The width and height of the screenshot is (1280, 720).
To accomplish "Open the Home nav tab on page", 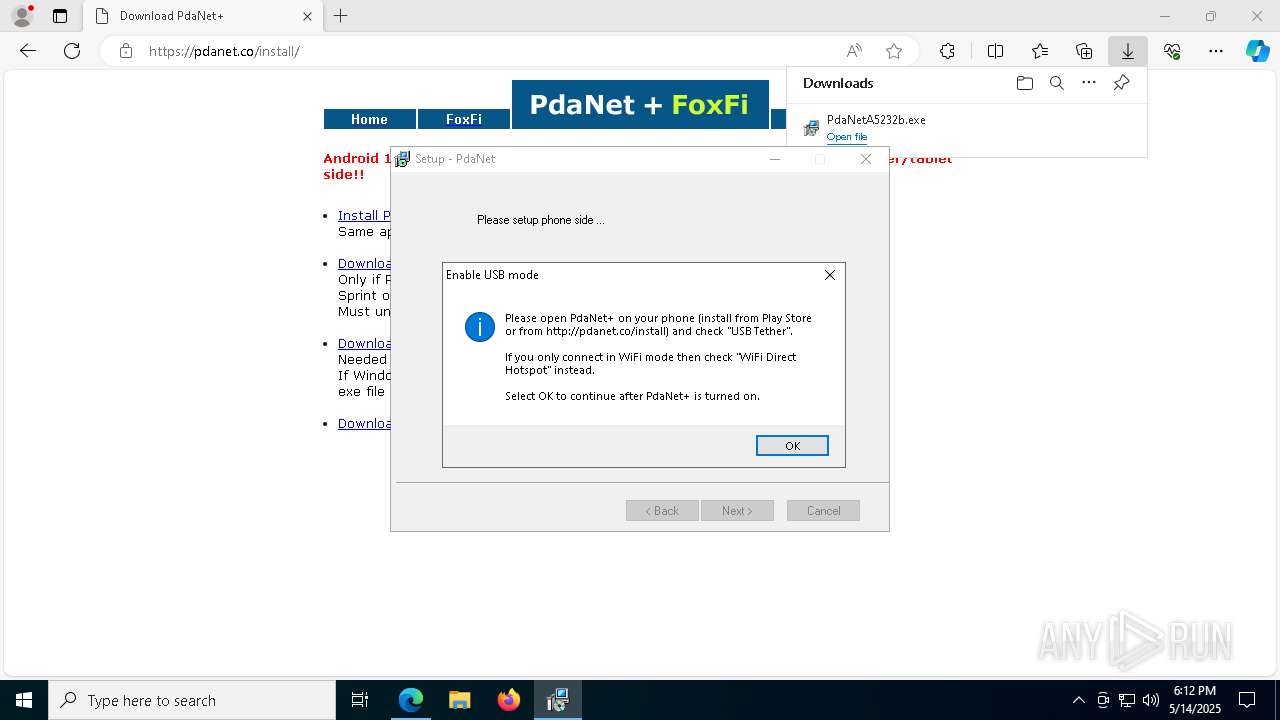I will (x=369, y=119).
